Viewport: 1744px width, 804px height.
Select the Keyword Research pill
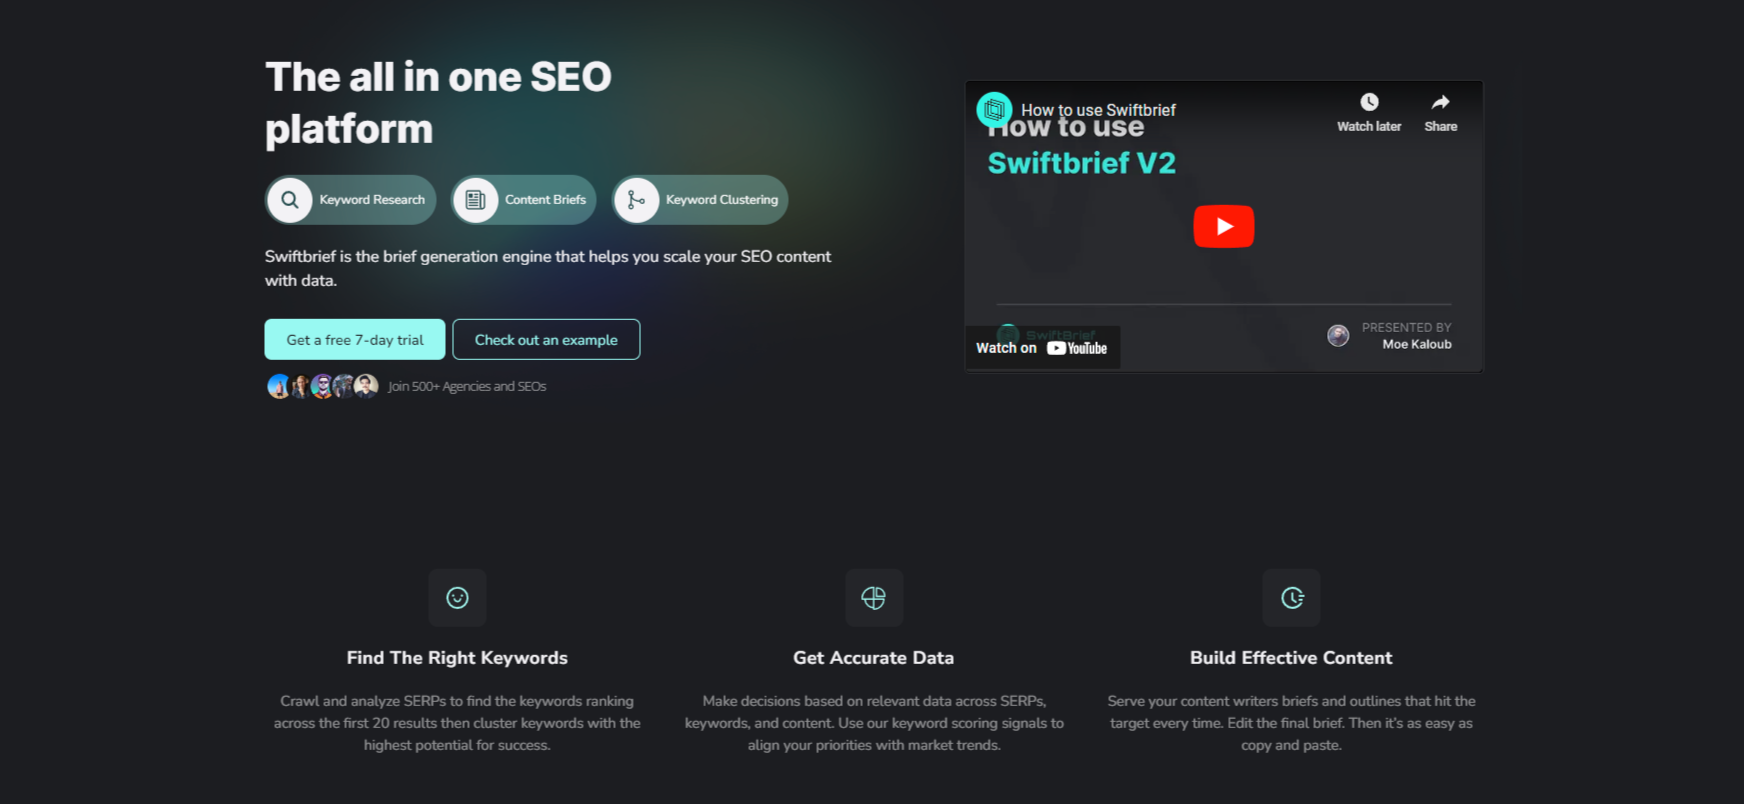click(x=350, y=199)
